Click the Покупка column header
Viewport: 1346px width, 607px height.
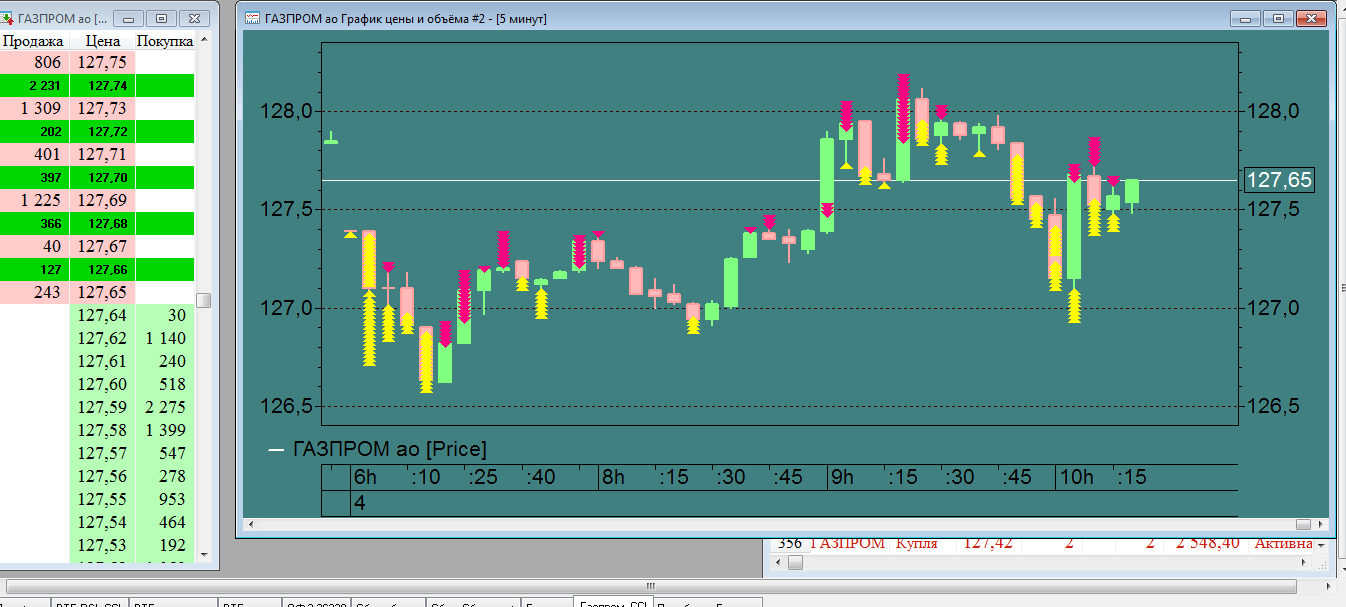pyautogui.click(x=165, y=41)
